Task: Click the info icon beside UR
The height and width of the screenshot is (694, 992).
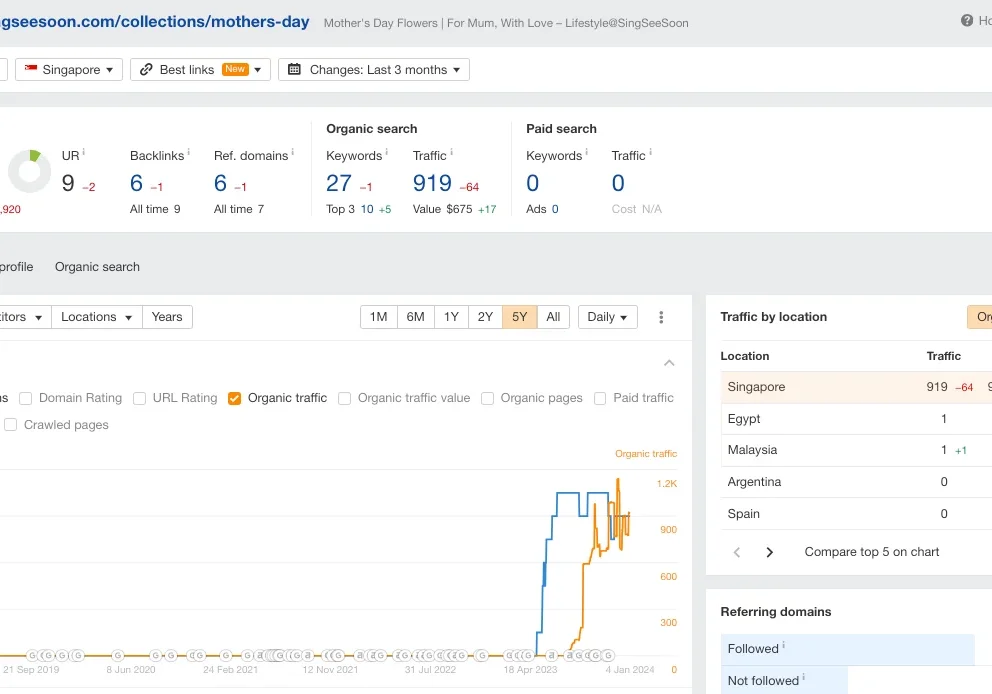Action: pyautogui.click(x=83, y=153)
